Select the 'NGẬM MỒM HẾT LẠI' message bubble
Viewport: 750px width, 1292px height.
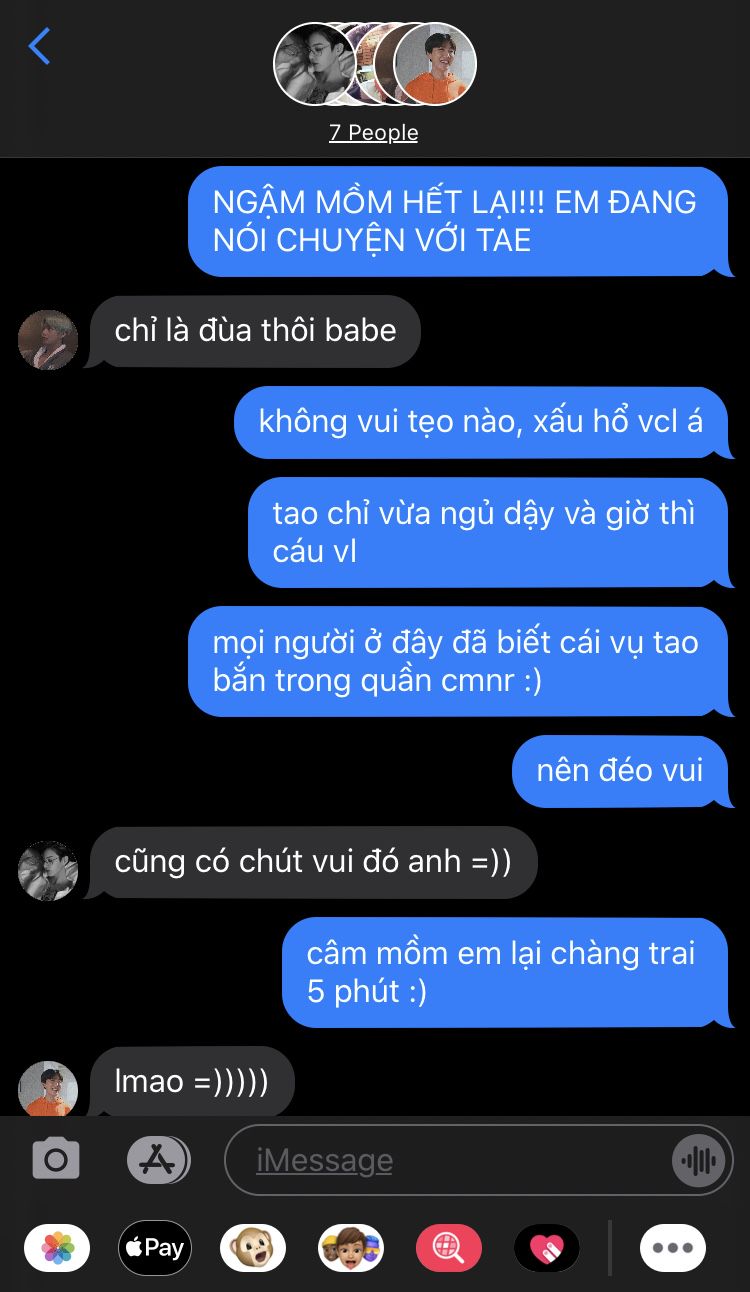458,221
